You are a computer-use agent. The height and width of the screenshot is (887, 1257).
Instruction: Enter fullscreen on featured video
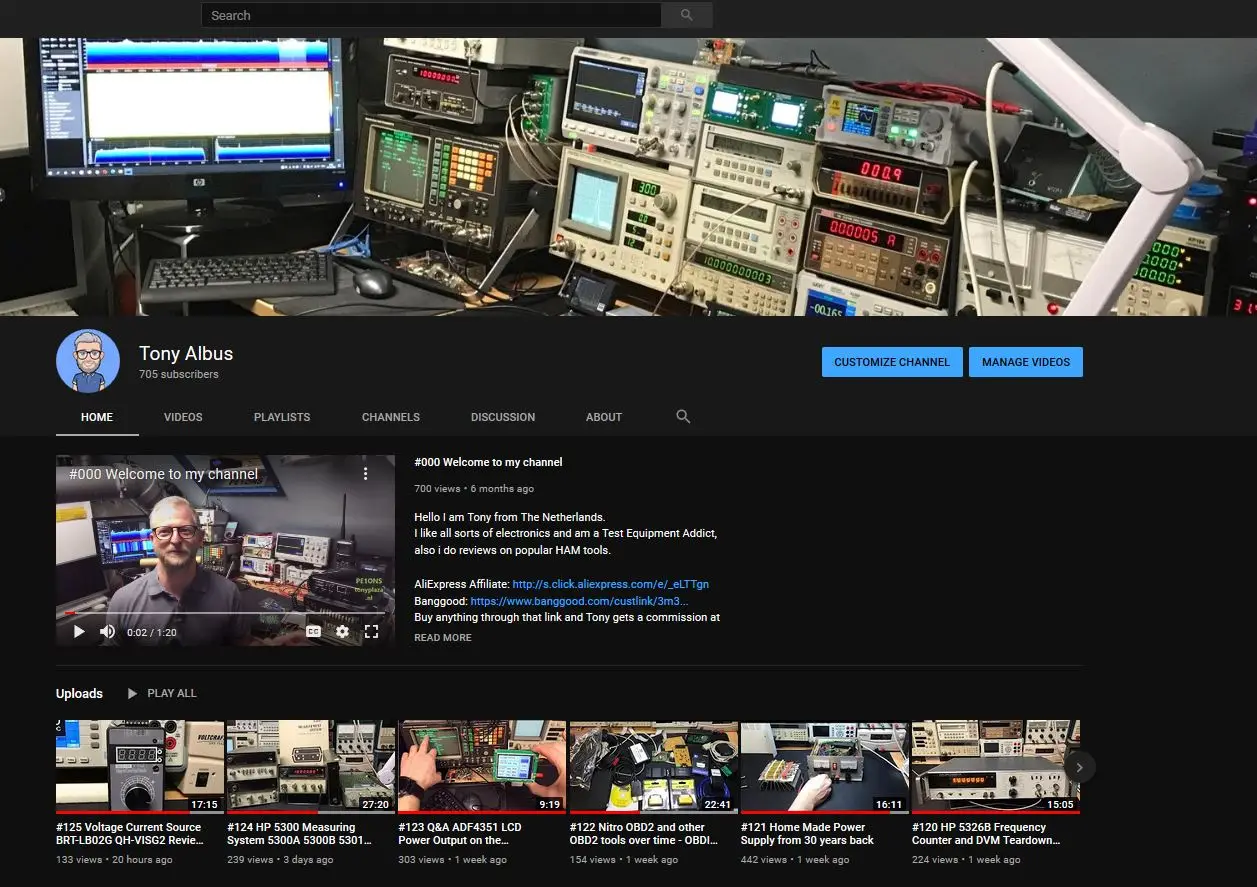[372, 631]
